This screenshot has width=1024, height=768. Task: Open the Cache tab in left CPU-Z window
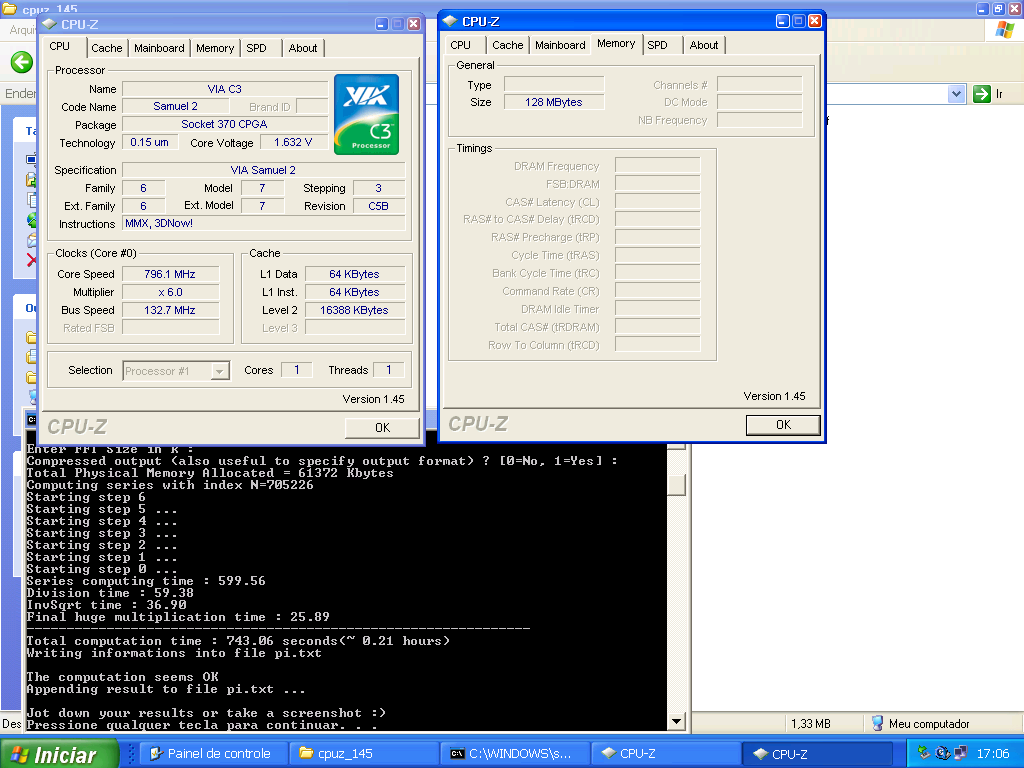pos(106,48)
